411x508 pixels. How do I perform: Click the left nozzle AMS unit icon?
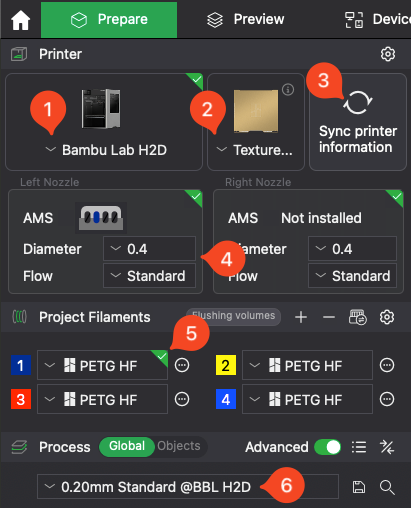(101, 218)
